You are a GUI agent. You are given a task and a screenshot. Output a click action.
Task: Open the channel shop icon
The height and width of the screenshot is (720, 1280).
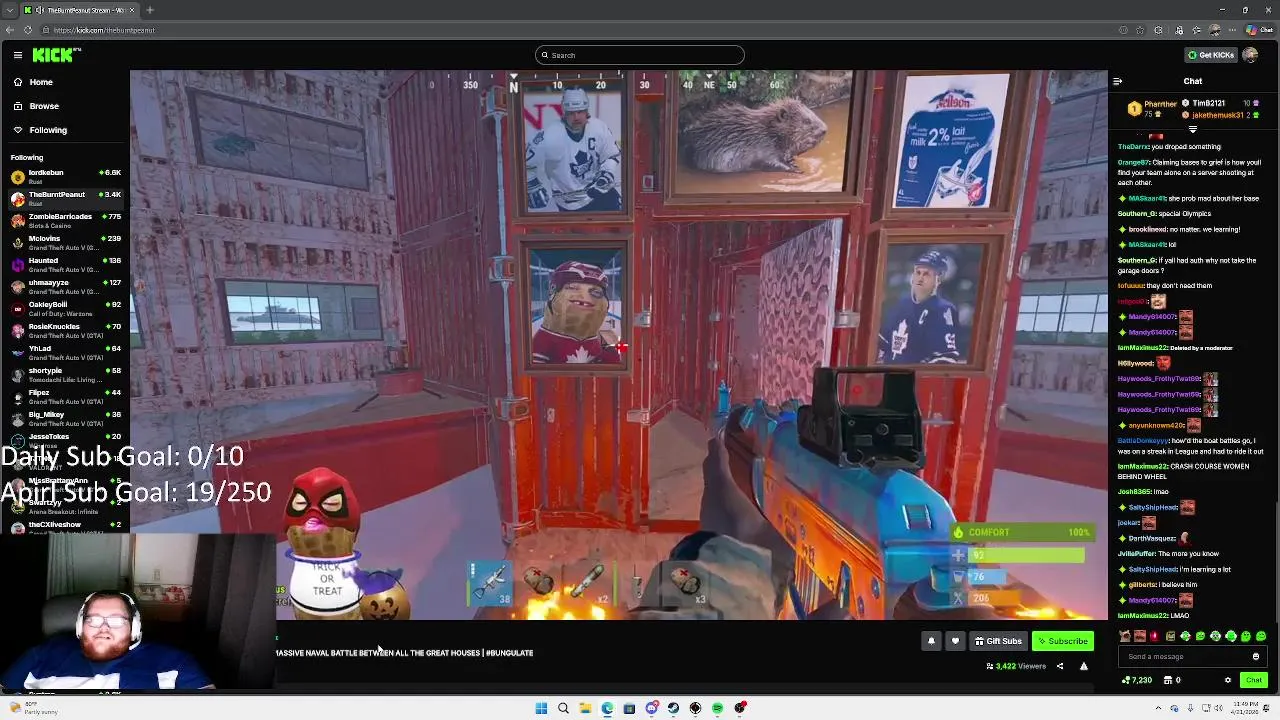pyautogui.click(x=1170, y=680)
